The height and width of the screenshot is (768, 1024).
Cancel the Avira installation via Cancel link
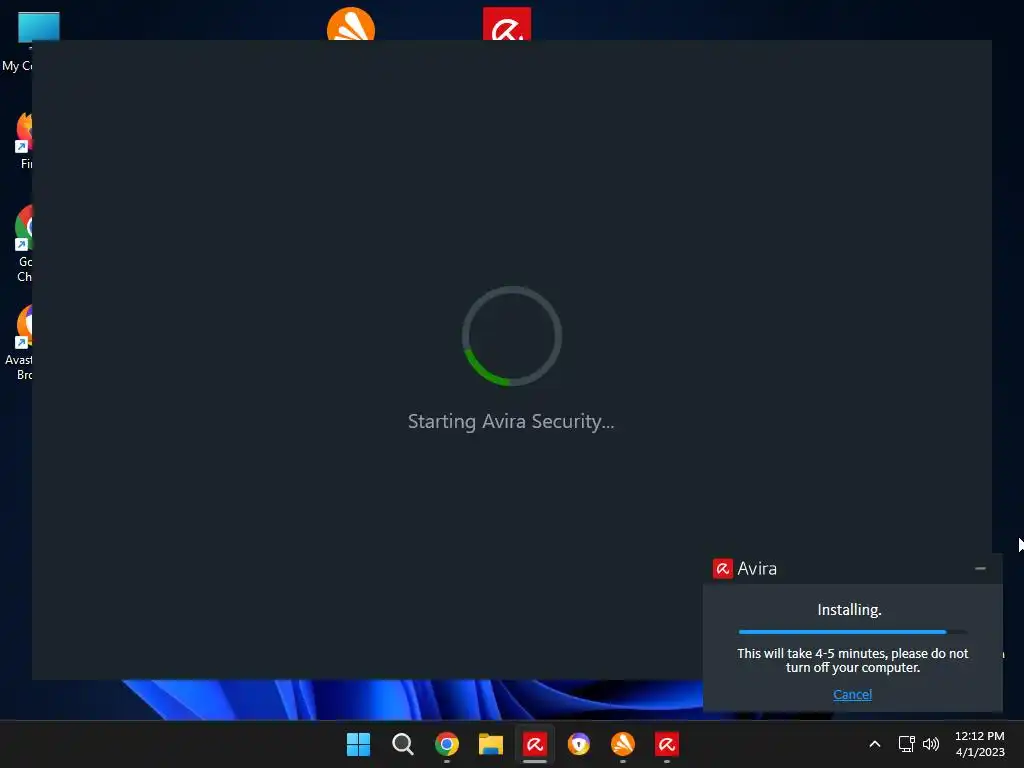pyautogui.click(x=852, y=694)
